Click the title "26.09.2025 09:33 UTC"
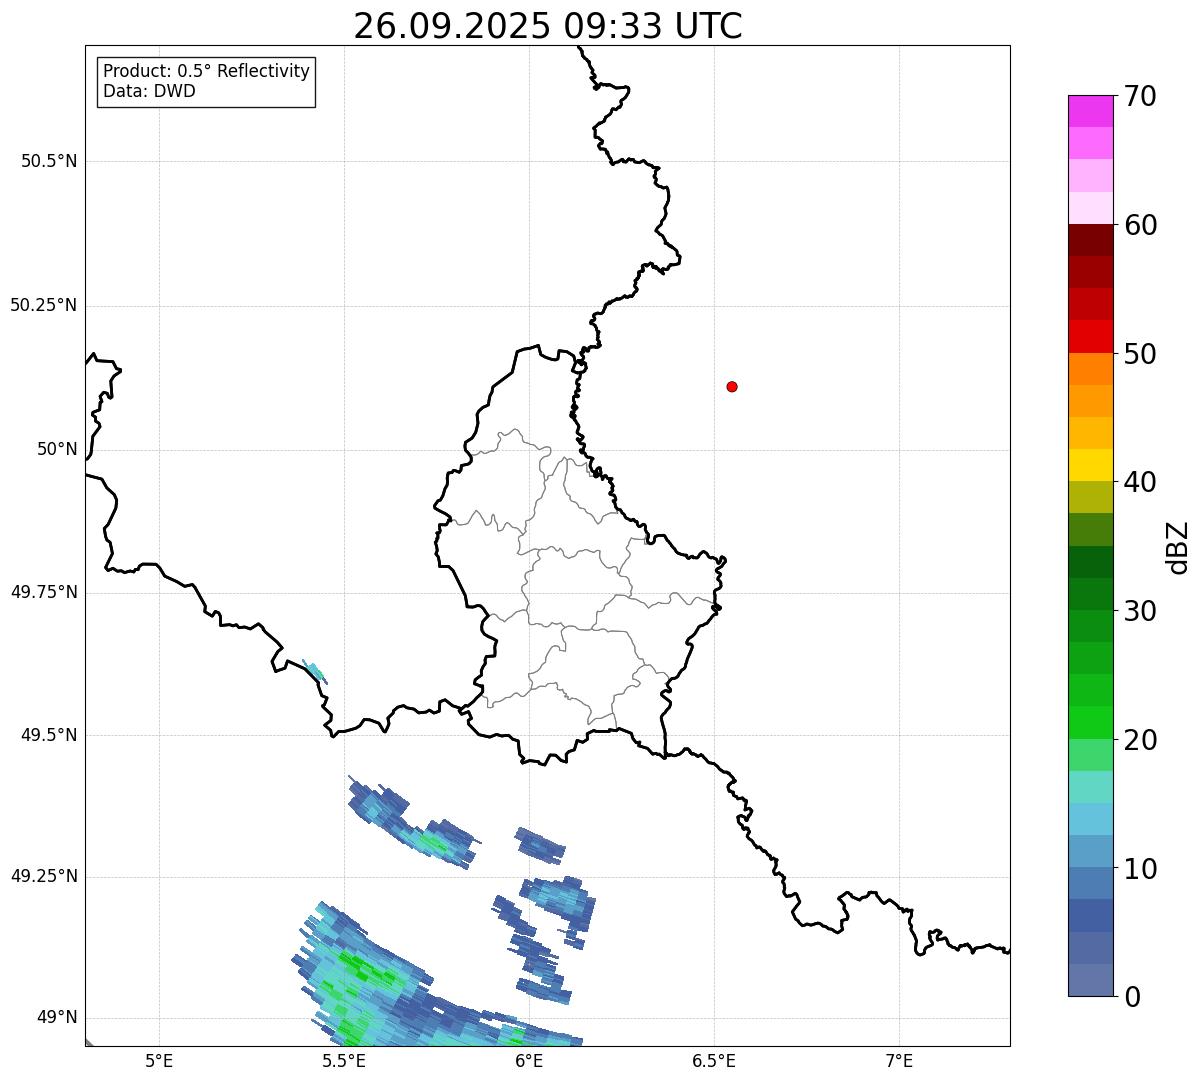This screenshot has width=1202, height=1081. [x=548, y=25]
